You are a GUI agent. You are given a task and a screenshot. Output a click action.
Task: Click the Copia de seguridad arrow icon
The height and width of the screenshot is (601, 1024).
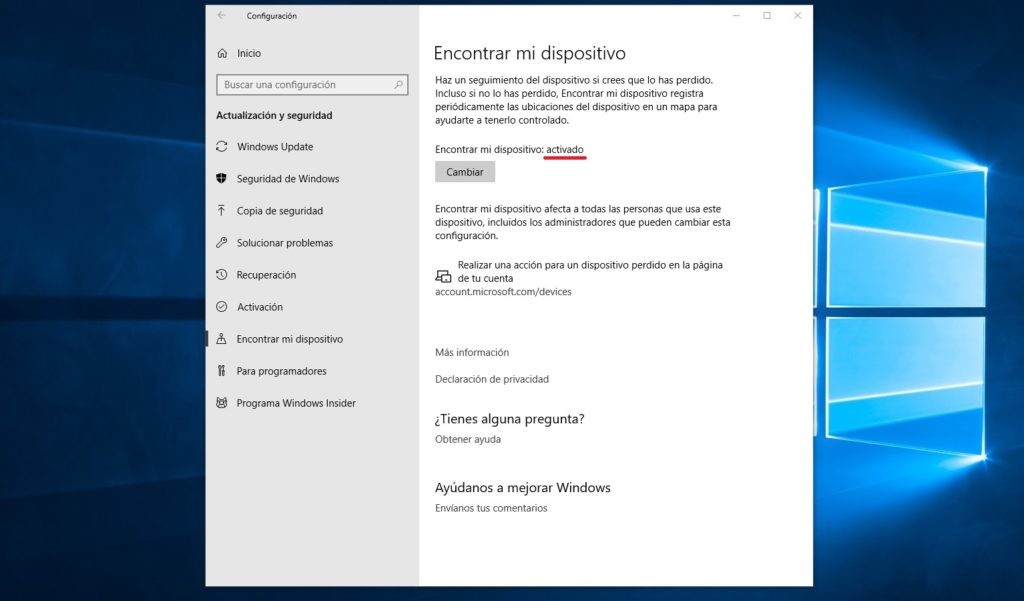[221, 210]
